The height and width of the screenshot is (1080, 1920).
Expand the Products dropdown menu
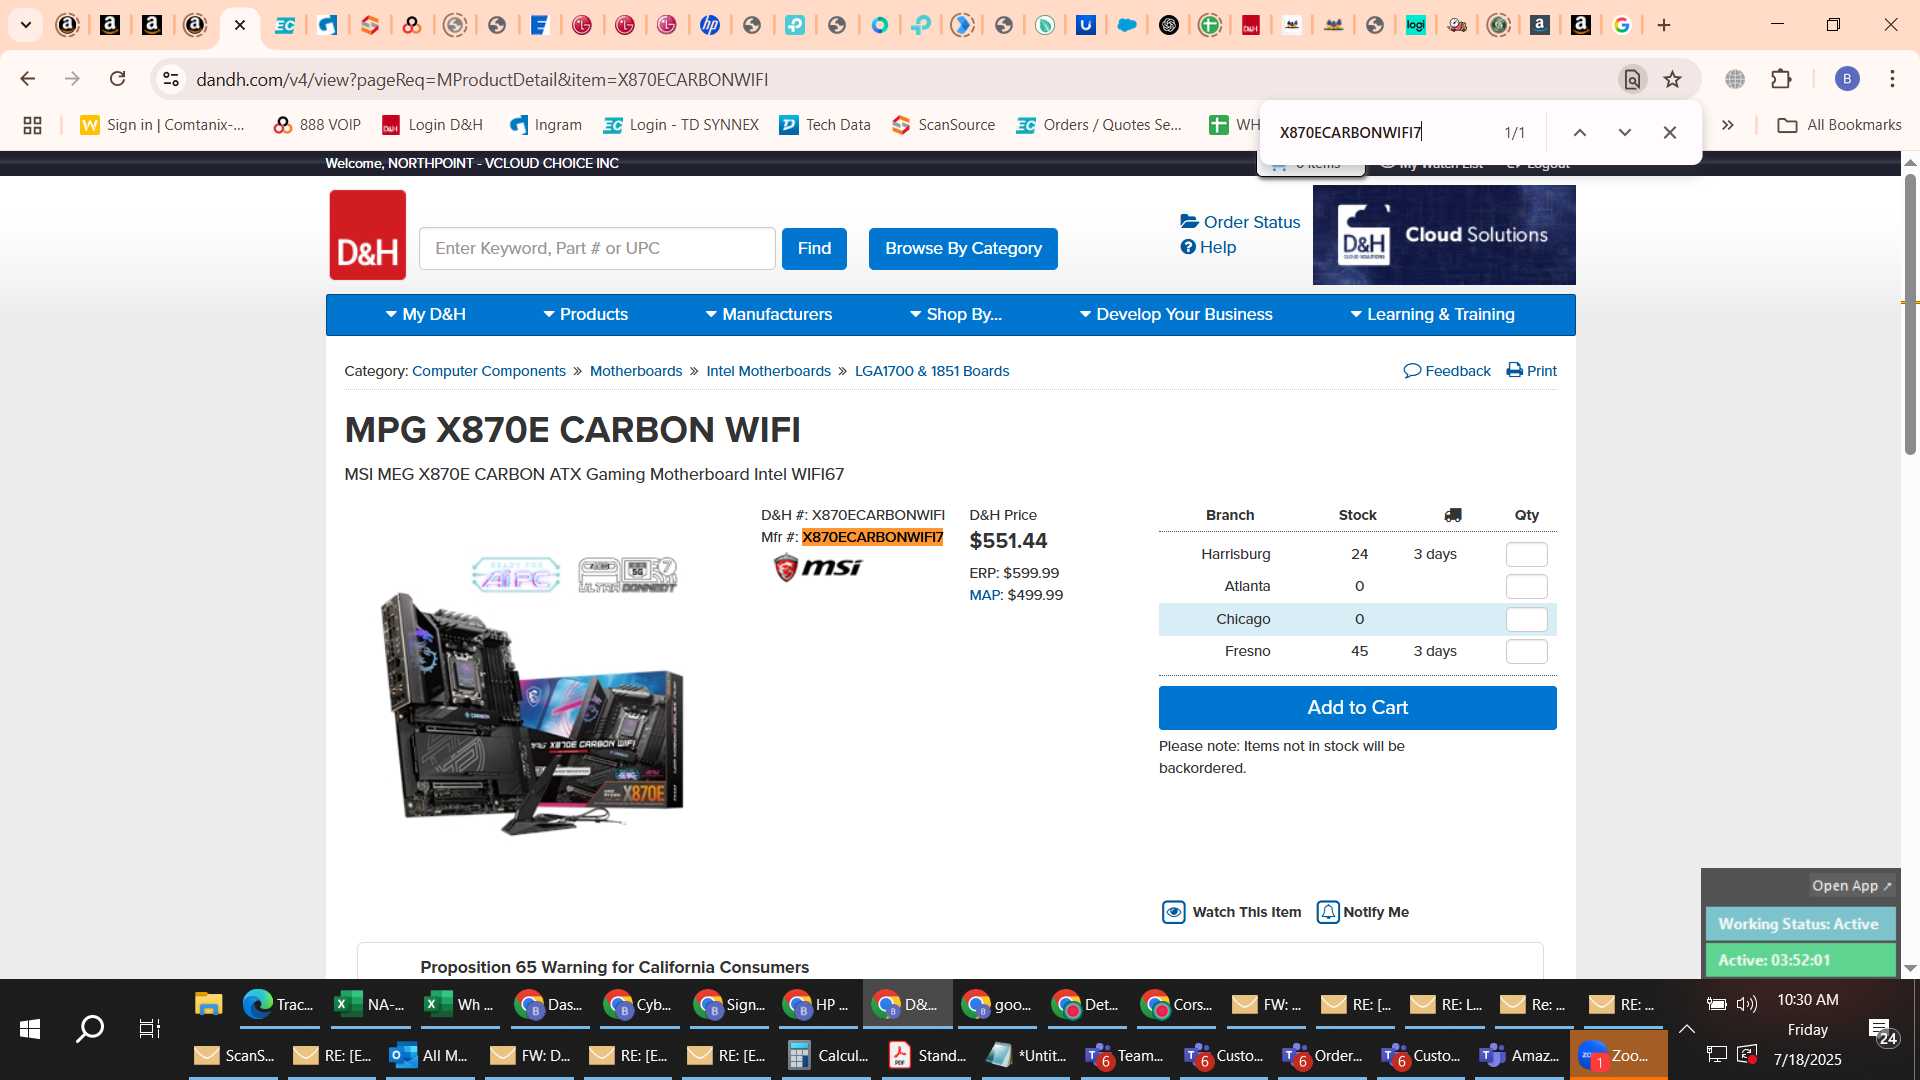point(585,314)
